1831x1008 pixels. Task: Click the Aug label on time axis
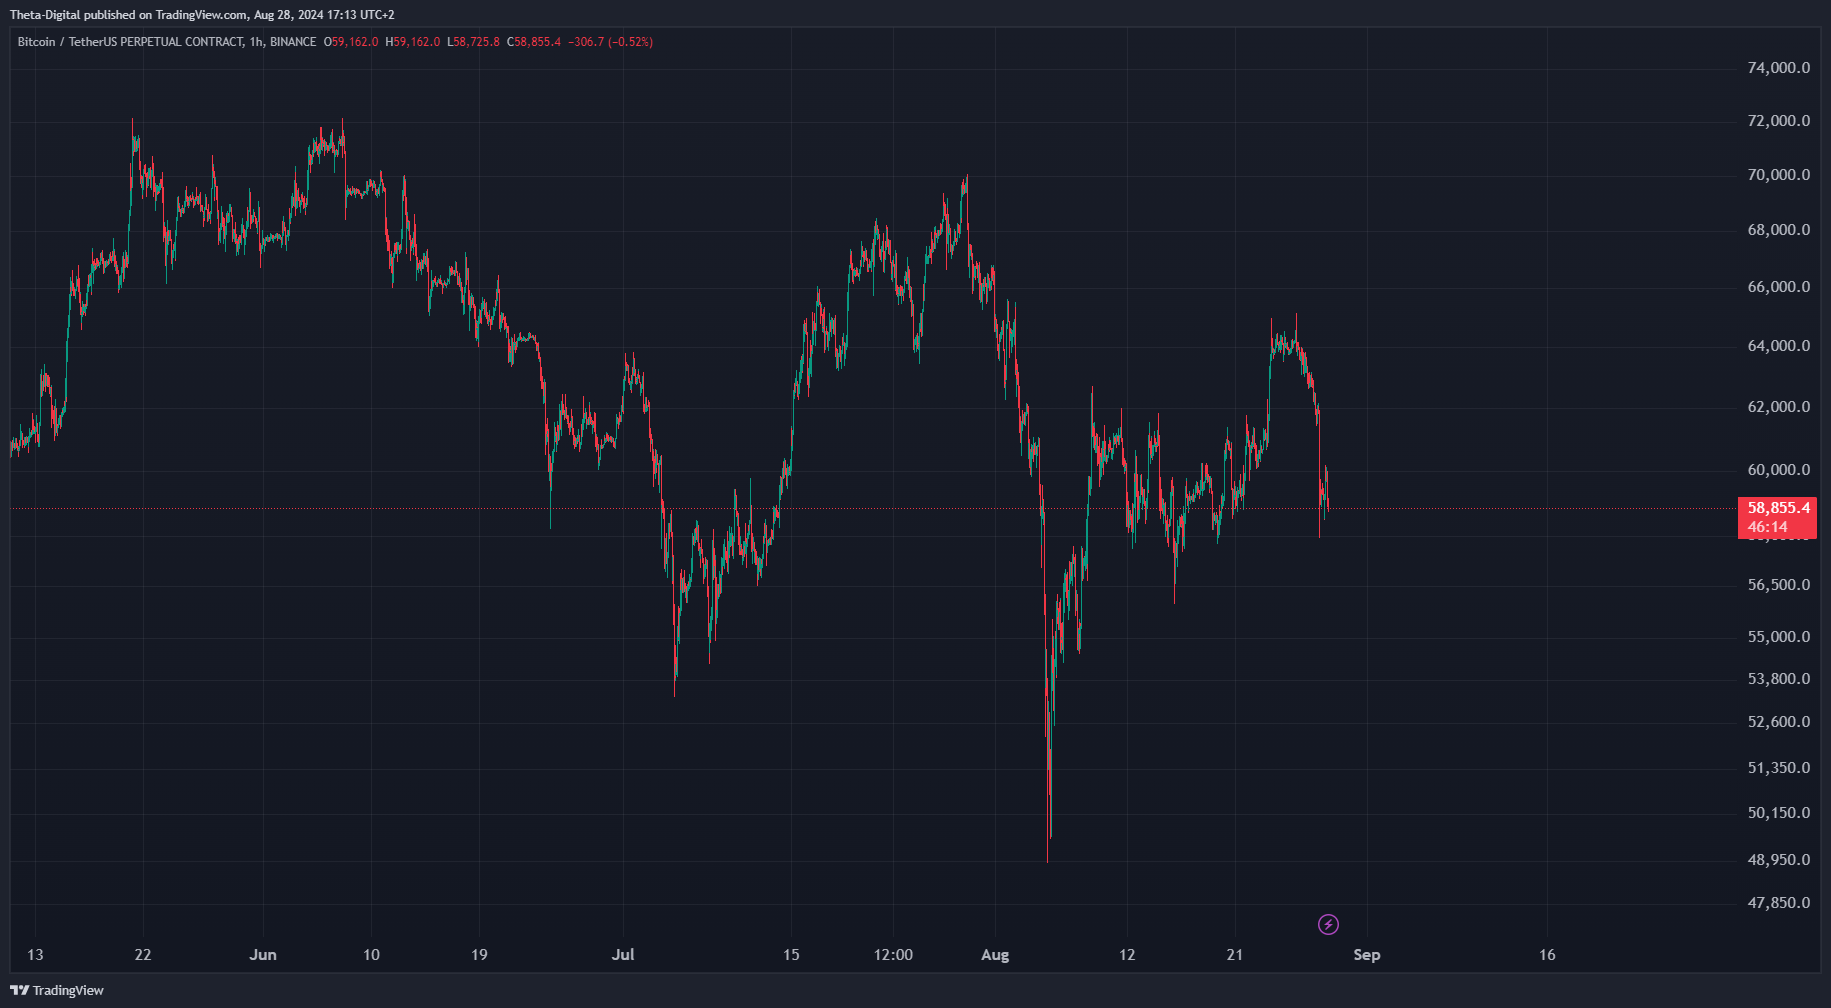pos(995,955)
